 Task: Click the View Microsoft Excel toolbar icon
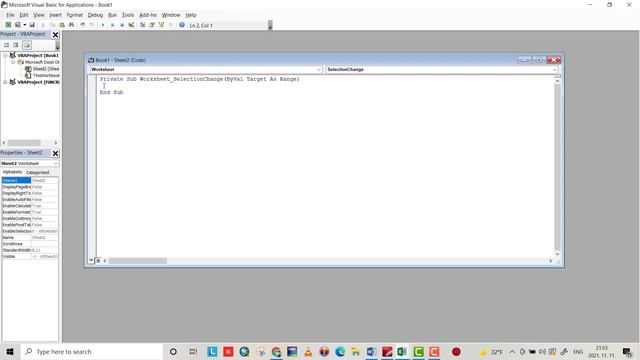(x=8, y=25)
